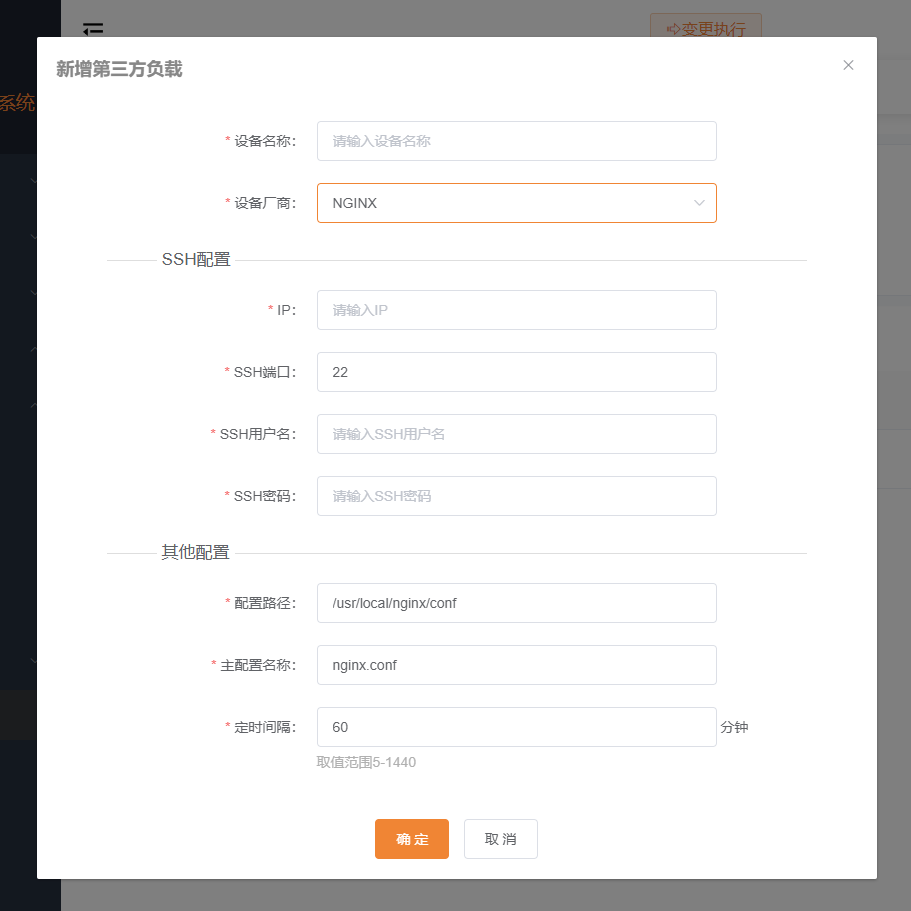The image size is (911, 911).
Task: Select the SSH端口 field showing 22
Action: 516,372
